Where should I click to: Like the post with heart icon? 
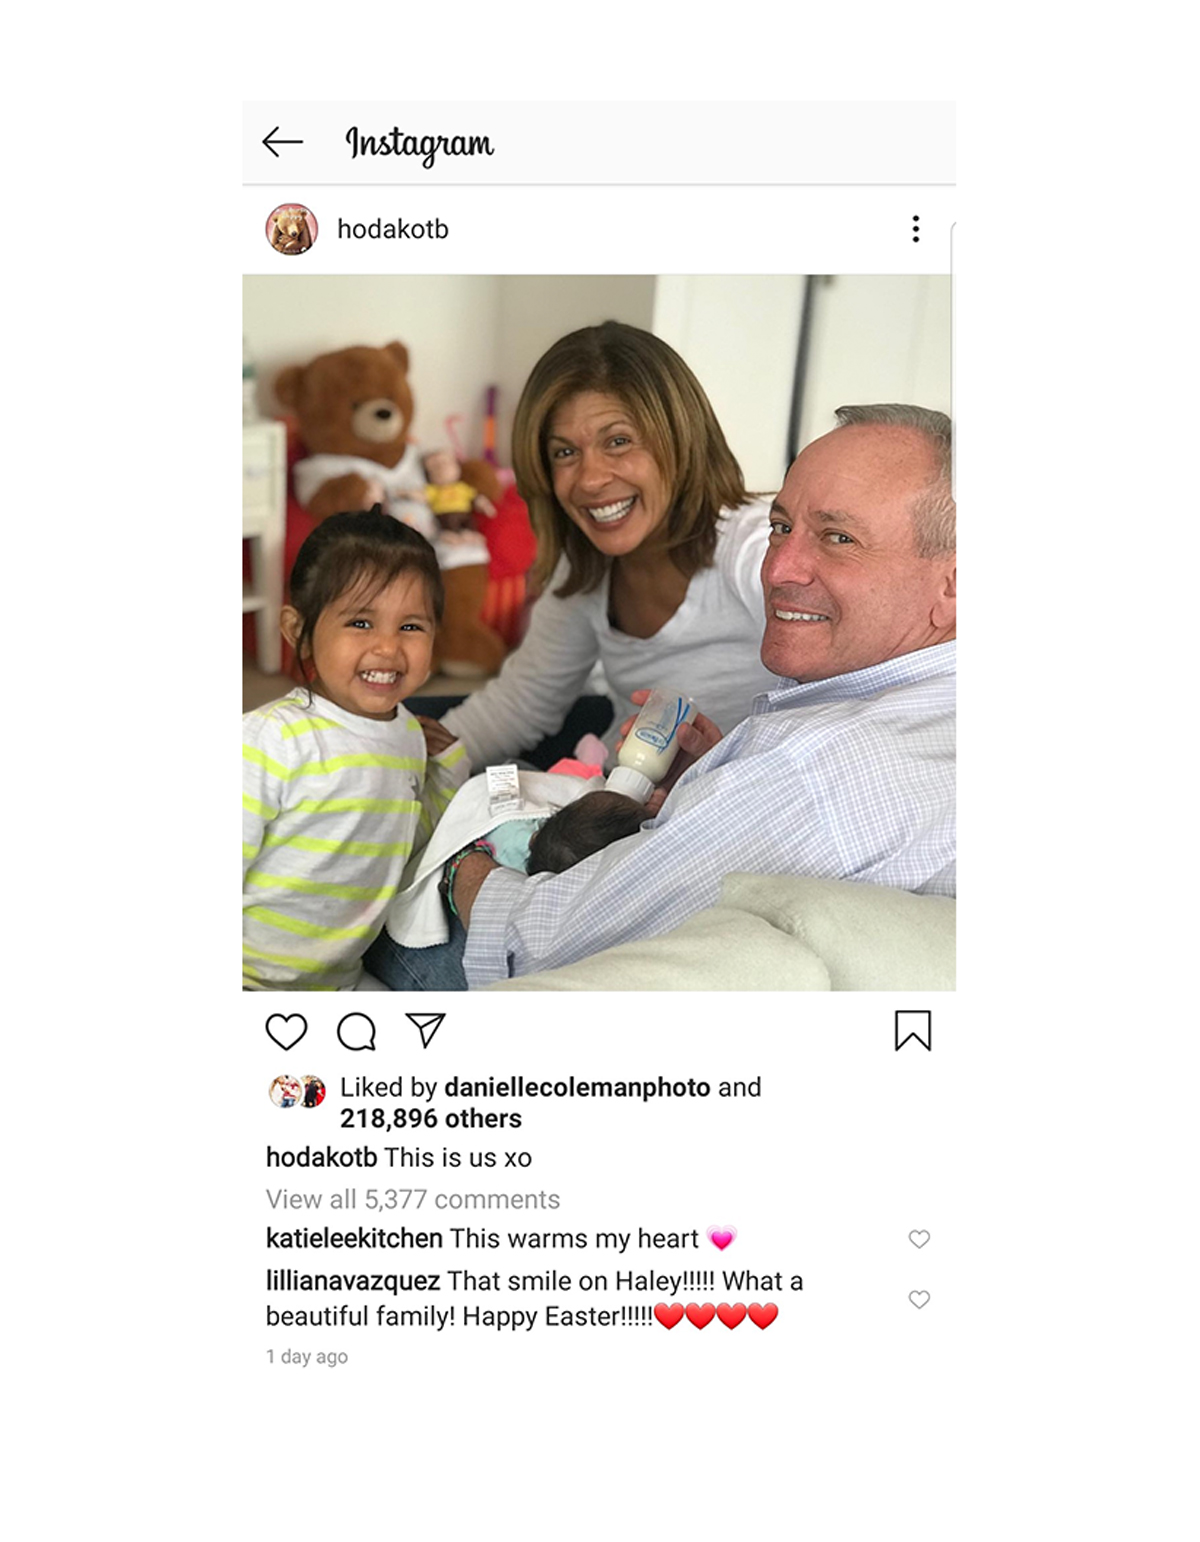tap(286, 1031)
